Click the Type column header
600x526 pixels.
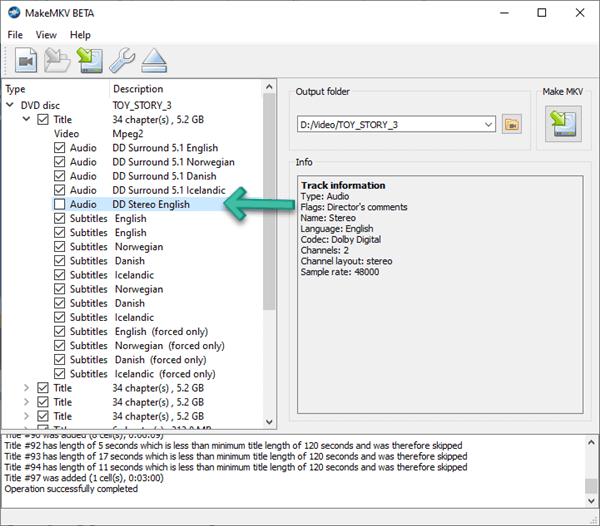pos(56,89)
